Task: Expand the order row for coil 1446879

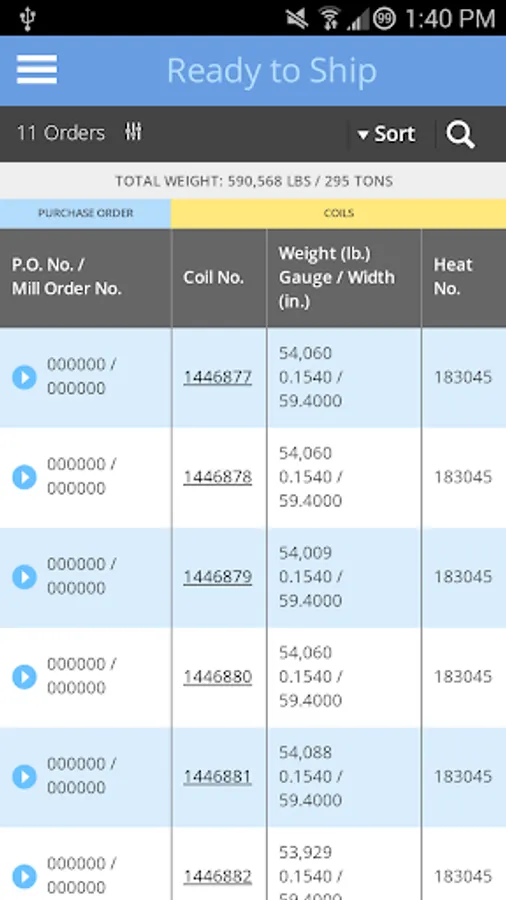Action: [24, 577]
